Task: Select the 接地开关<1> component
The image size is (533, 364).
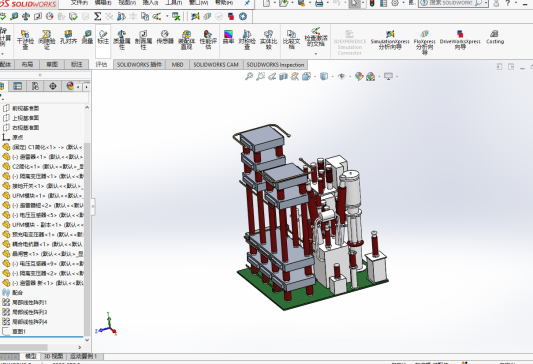Action: coord(42,186)
